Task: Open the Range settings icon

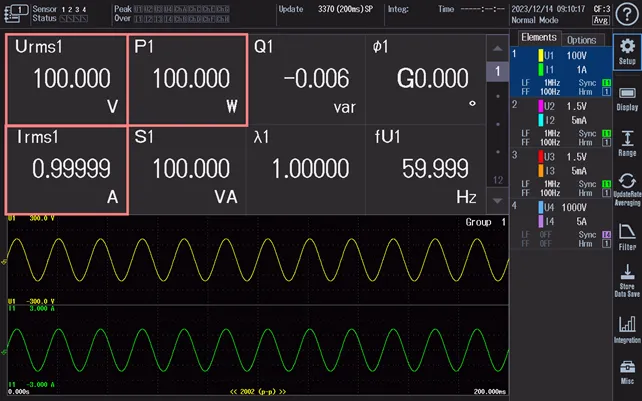Action: point(627,143)
